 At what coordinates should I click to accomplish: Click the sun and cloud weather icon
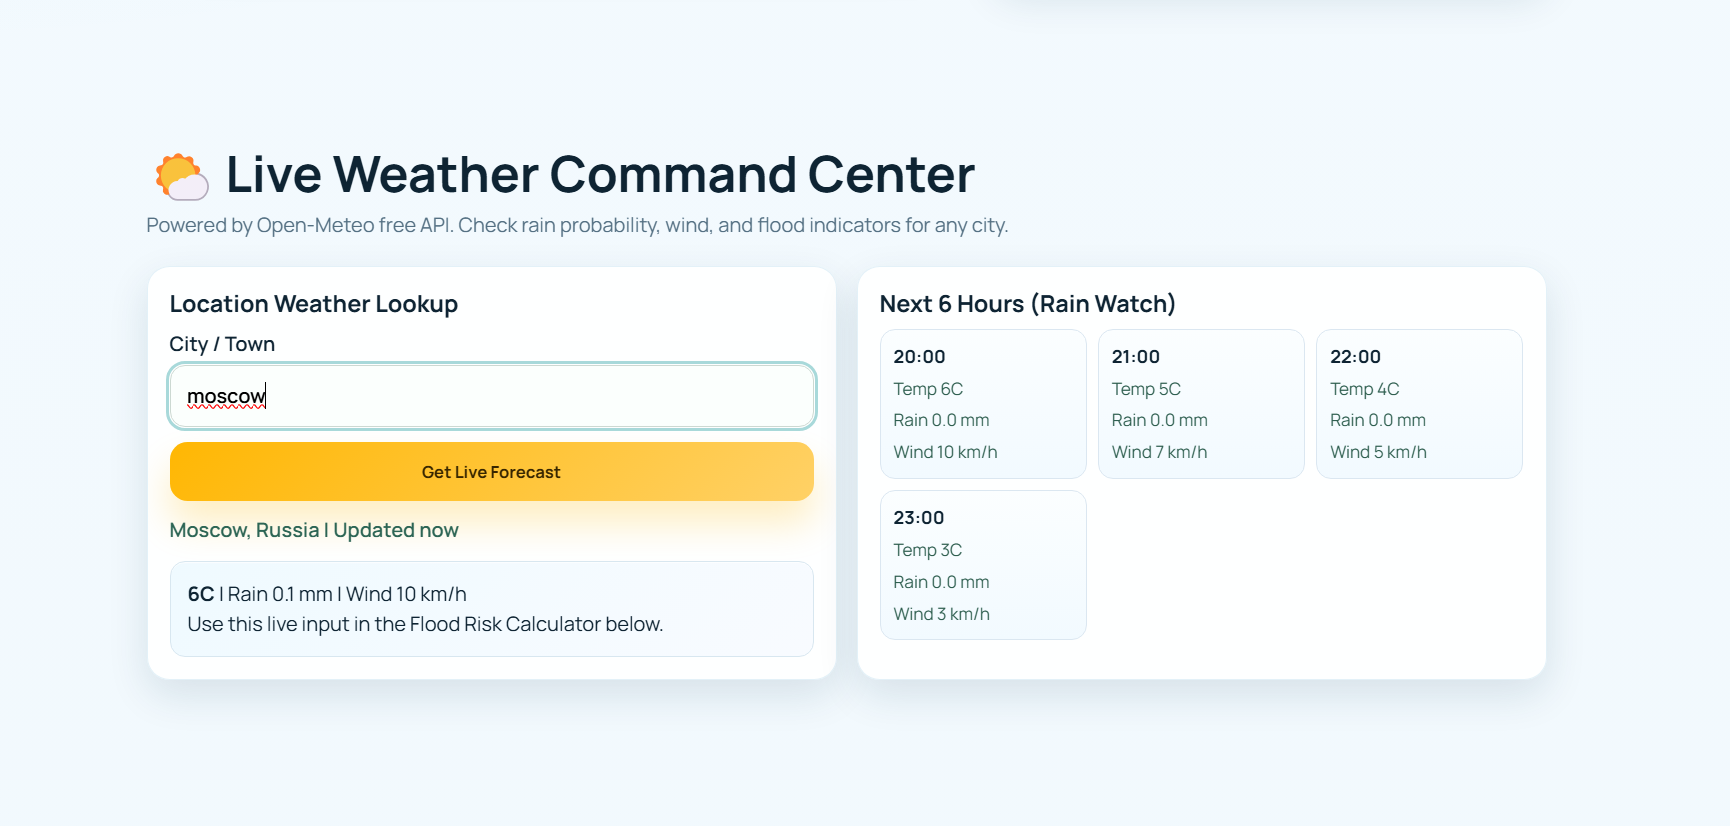coord(182,176)
